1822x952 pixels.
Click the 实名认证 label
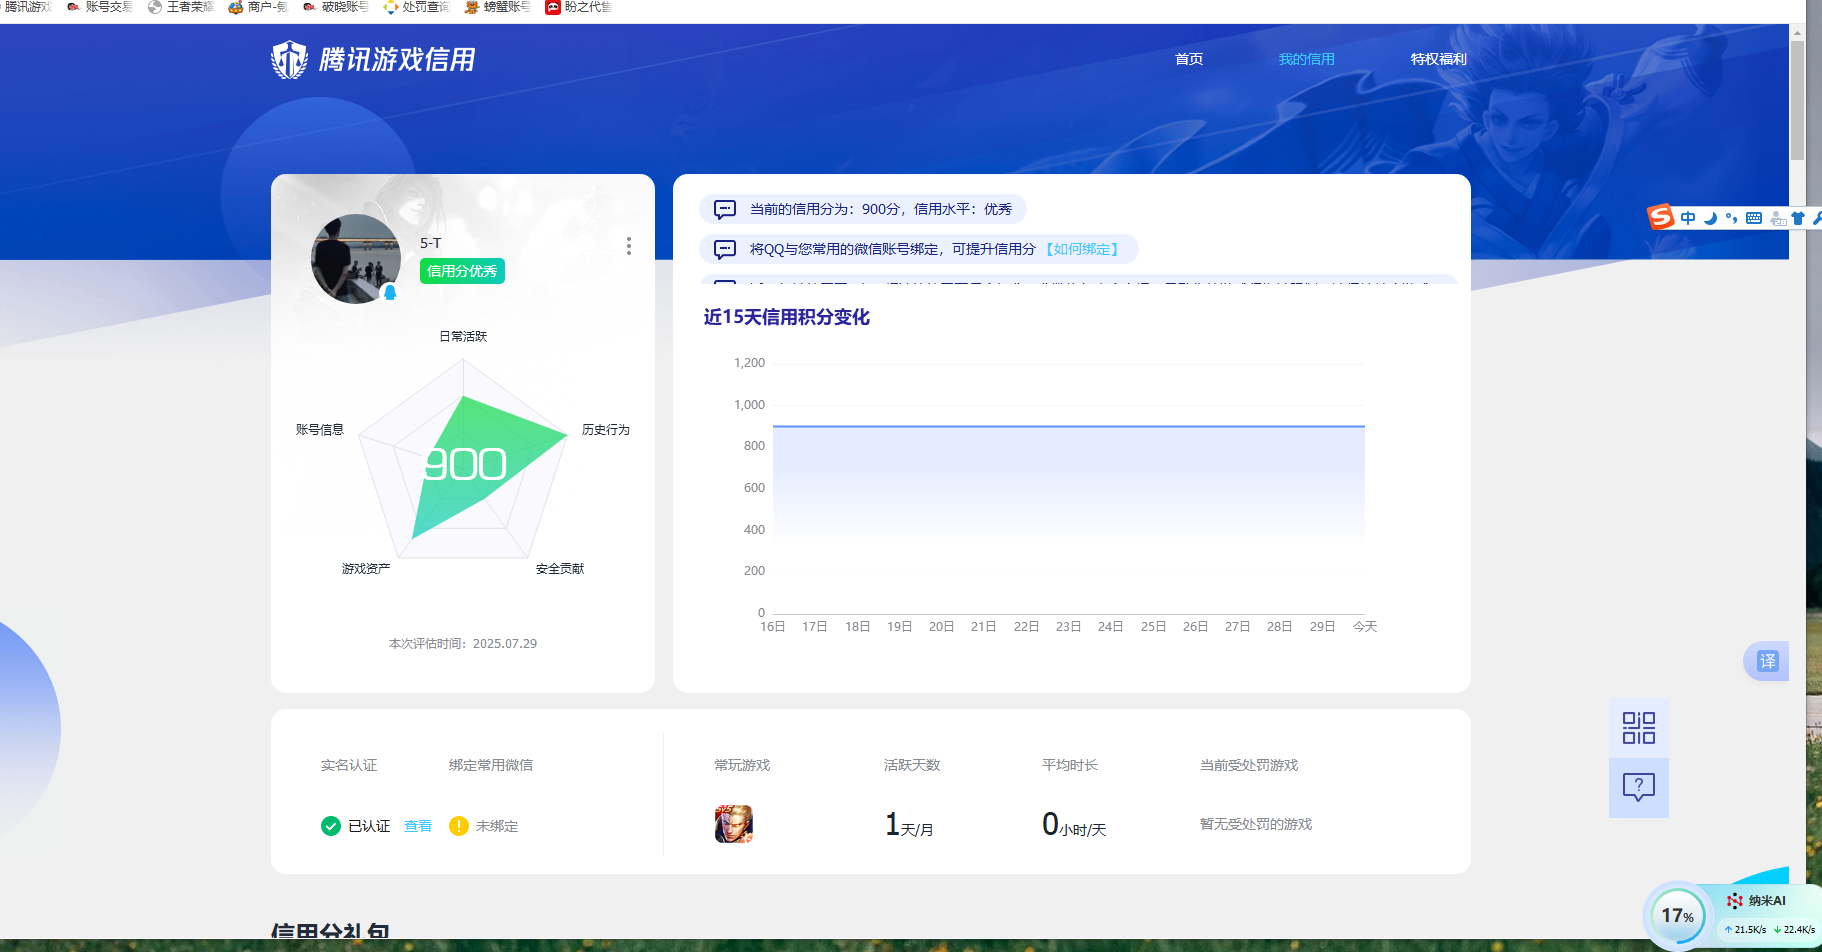349,765
